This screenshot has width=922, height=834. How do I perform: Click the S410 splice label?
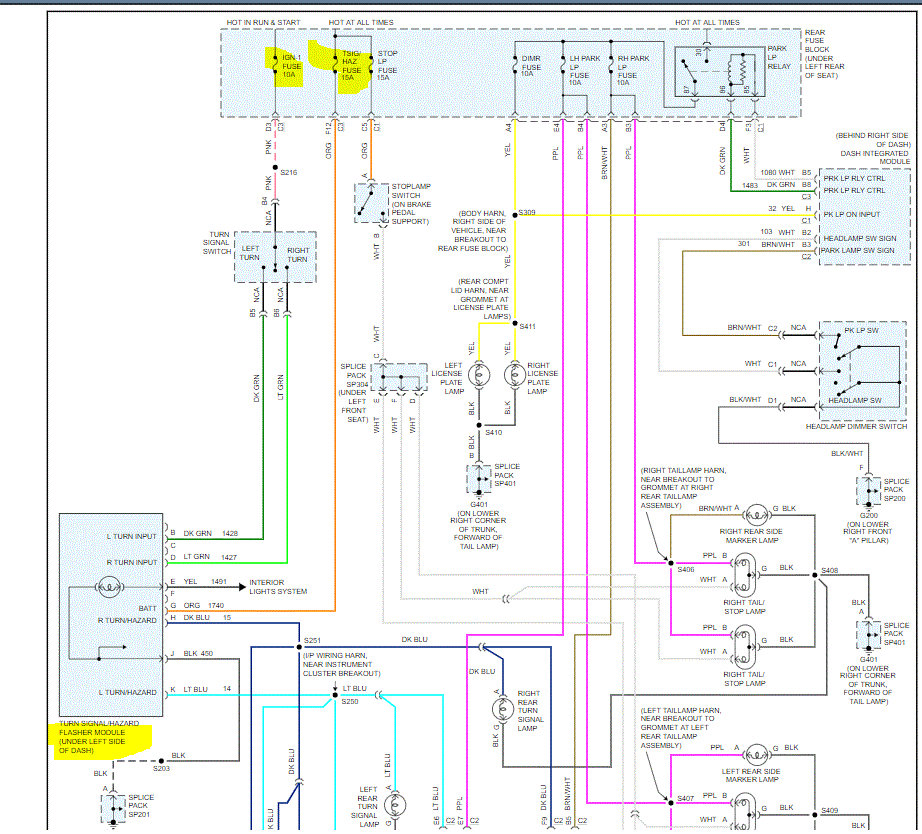coord(493,432)
